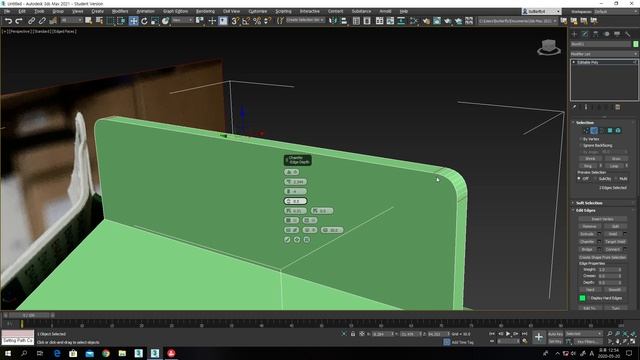The height and width of the screenshot is (360, 640).
Task: Click the Align tool icon
Action: [344, 20]
